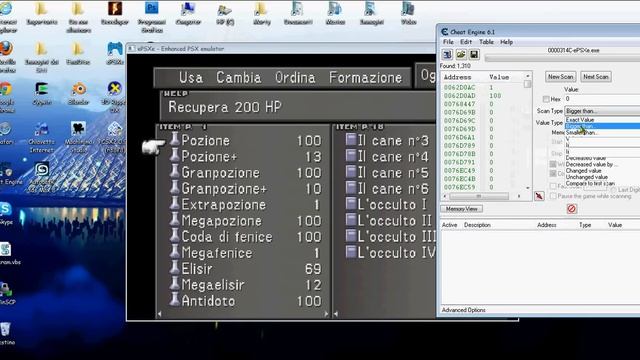This screenshot has width=640, height=360.
Task: Open the Edit menu in Cheat Engine
Action: click(x=466, y=42)
